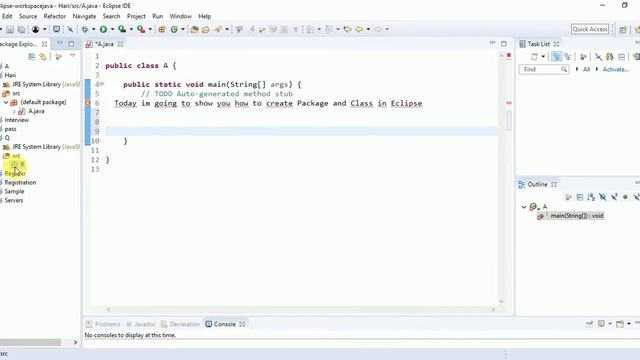Click the Open Type folder icon
Viewport: 640px width, 360px height.
point(194,29)
